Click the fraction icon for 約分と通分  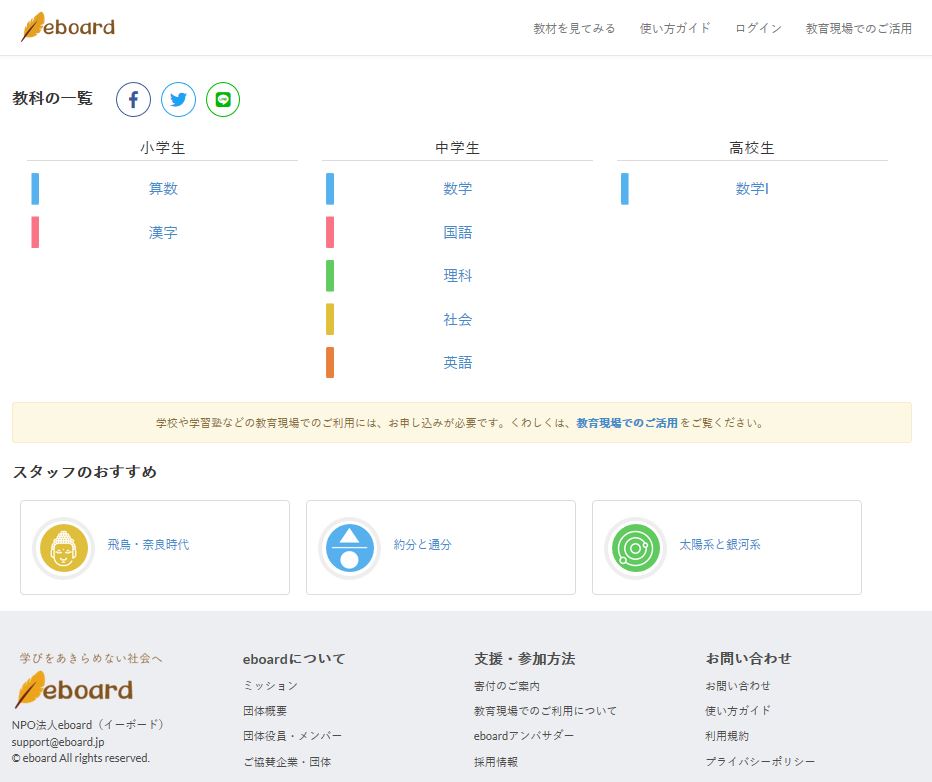click(349, 548)
